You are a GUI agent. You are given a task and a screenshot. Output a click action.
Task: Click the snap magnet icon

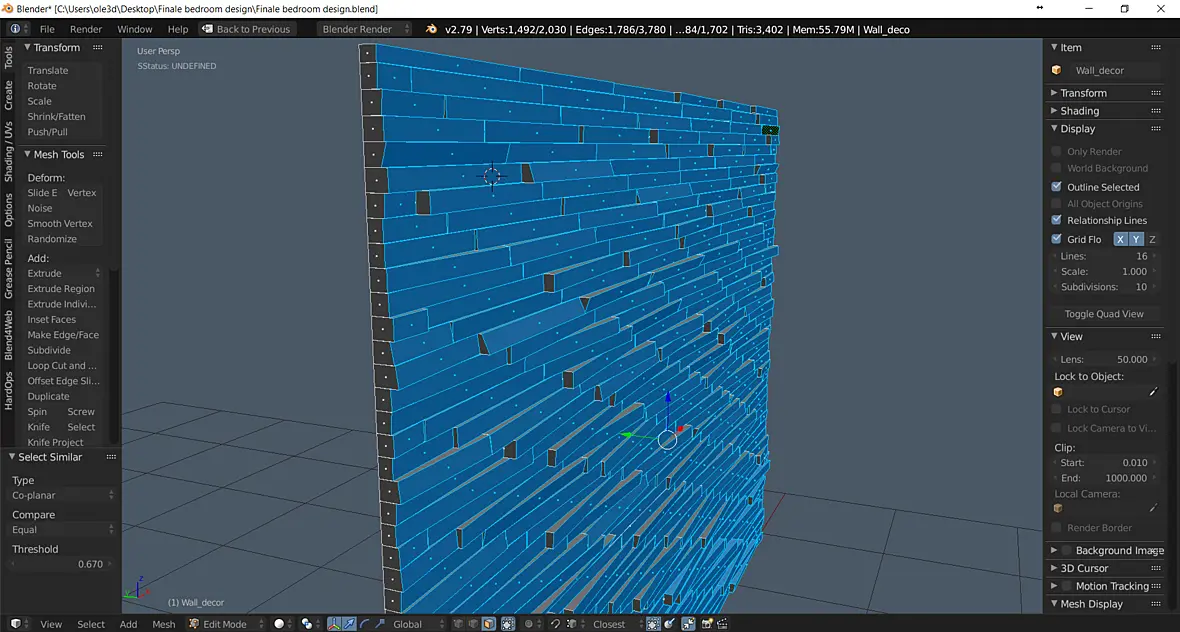[555, 624]
